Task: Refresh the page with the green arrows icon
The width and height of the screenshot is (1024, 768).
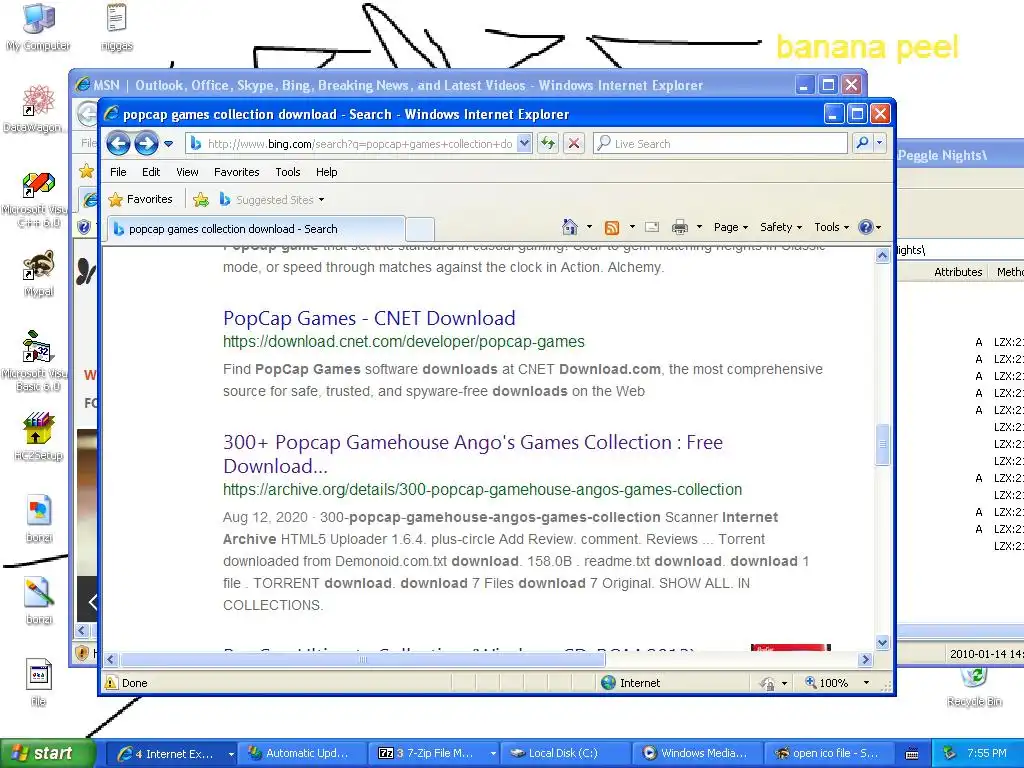Action: coord(548,144)
